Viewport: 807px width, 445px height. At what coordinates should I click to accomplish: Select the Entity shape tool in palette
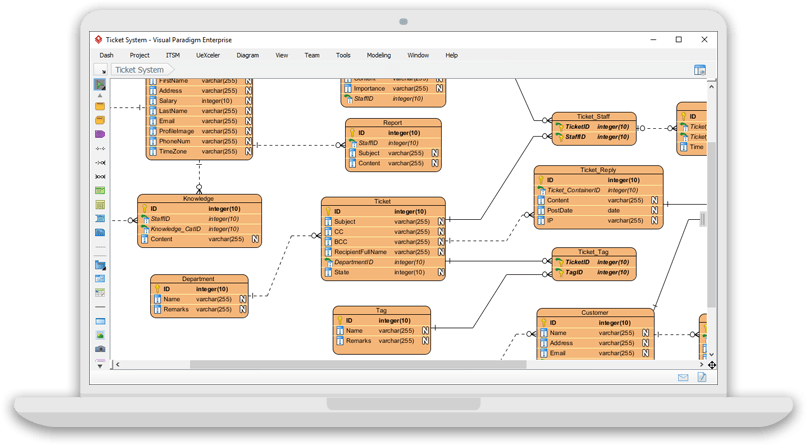tap(100, 106)
